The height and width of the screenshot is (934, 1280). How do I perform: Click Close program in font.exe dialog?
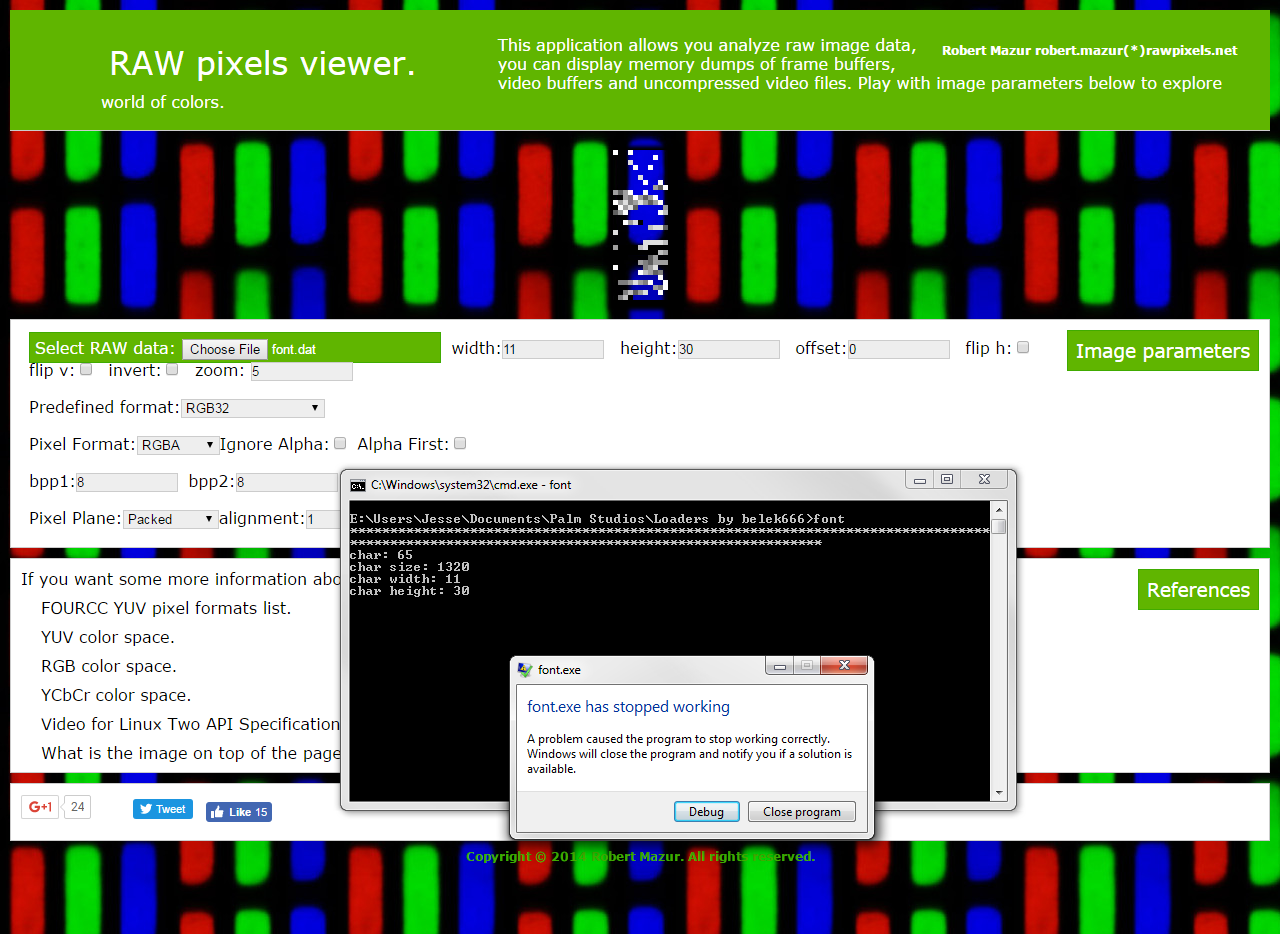(x=802, y=812)
